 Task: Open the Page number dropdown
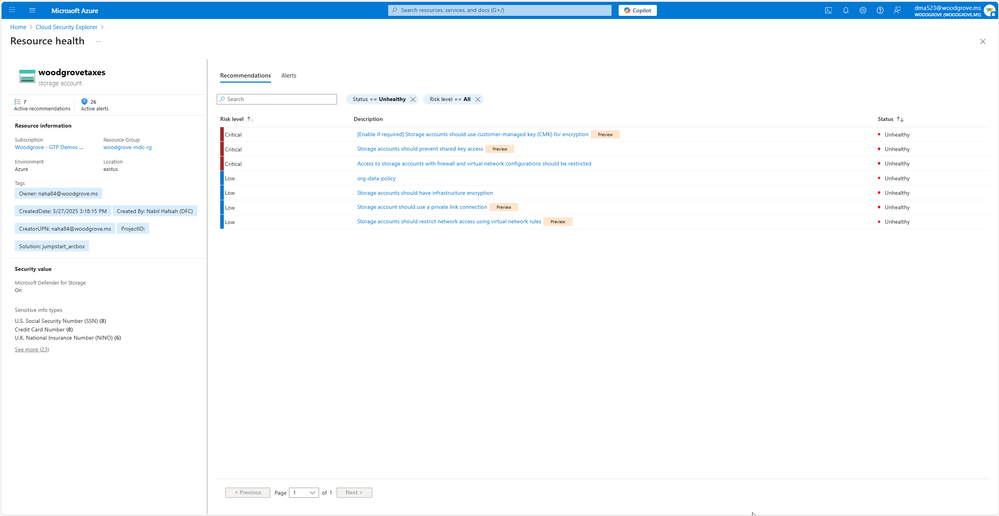304,492
